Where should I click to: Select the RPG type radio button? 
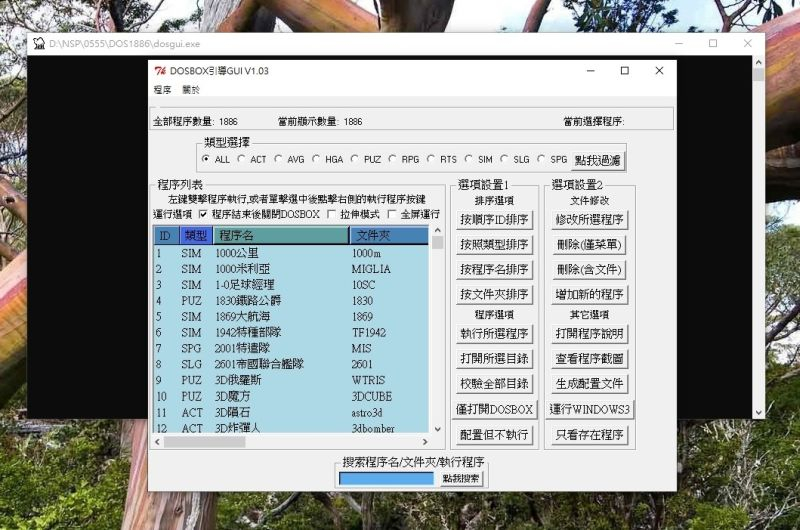[392, 159]
